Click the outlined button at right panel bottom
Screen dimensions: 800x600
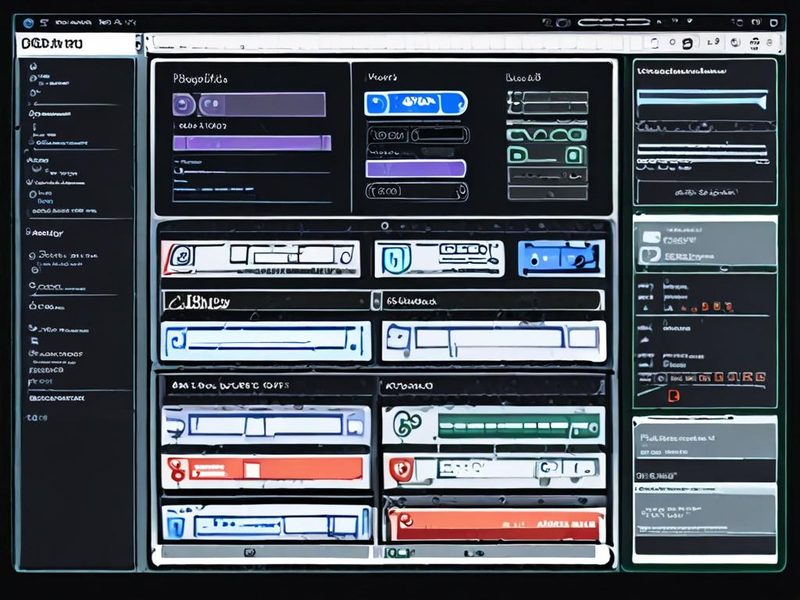[706, 192]
